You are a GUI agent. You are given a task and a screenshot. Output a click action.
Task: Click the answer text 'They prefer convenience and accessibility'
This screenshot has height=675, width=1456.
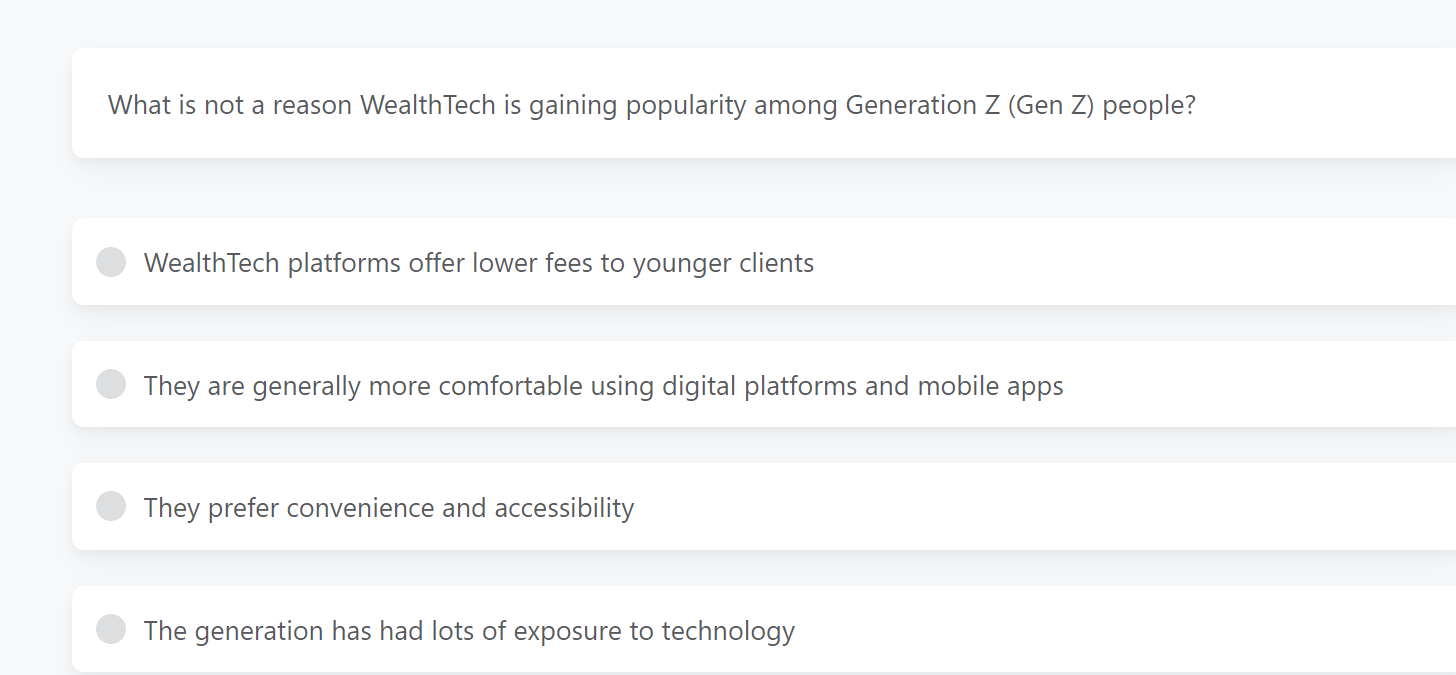point(389,506)
